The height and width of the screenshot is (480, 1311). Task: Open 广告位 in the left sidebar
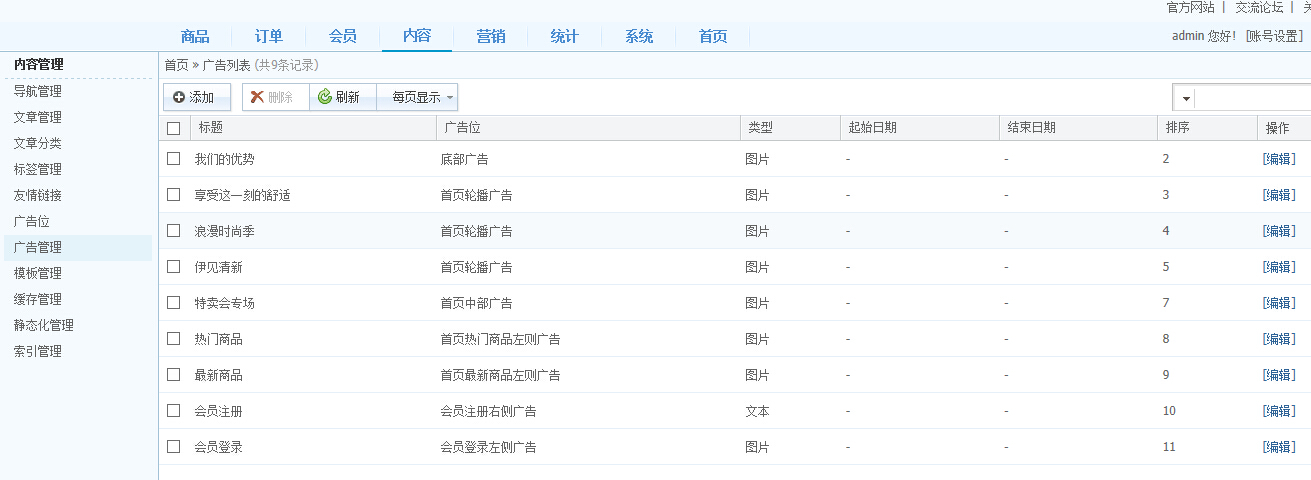coord(32,221)
